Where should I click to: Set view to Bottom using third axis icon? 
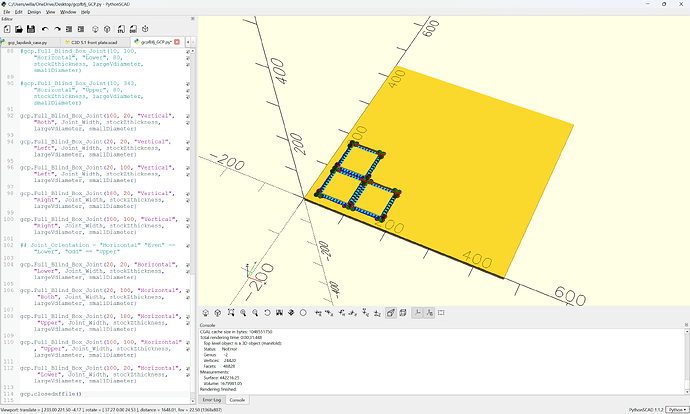[341, 313]
